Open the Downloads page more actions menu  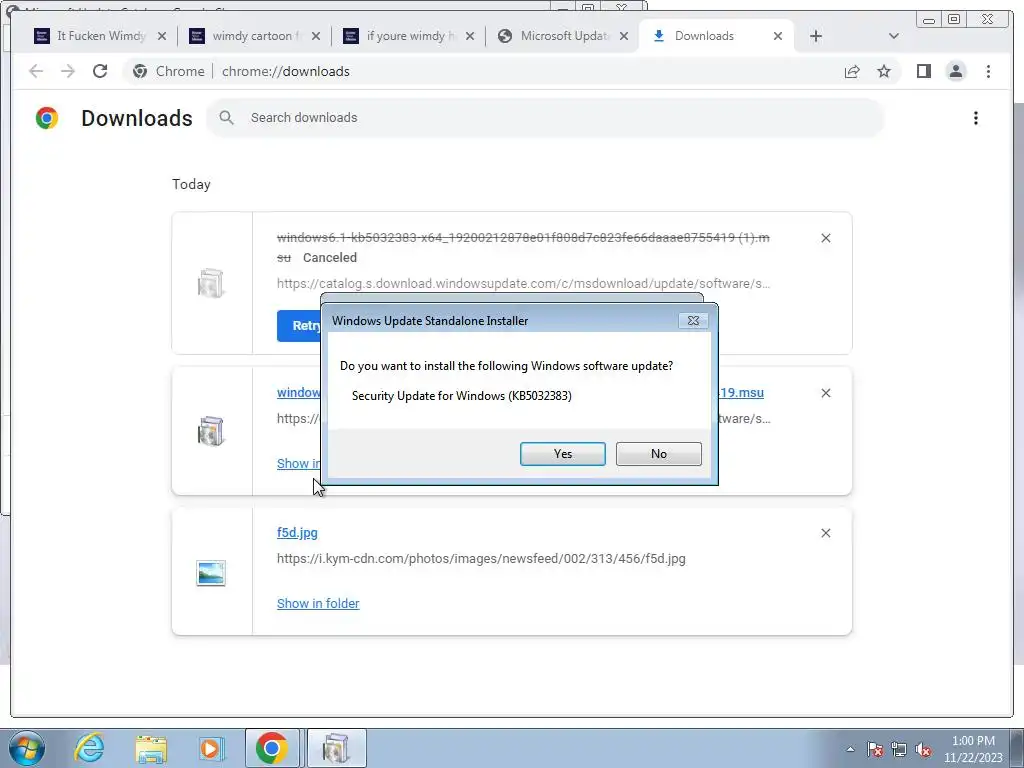coord(976,118)
